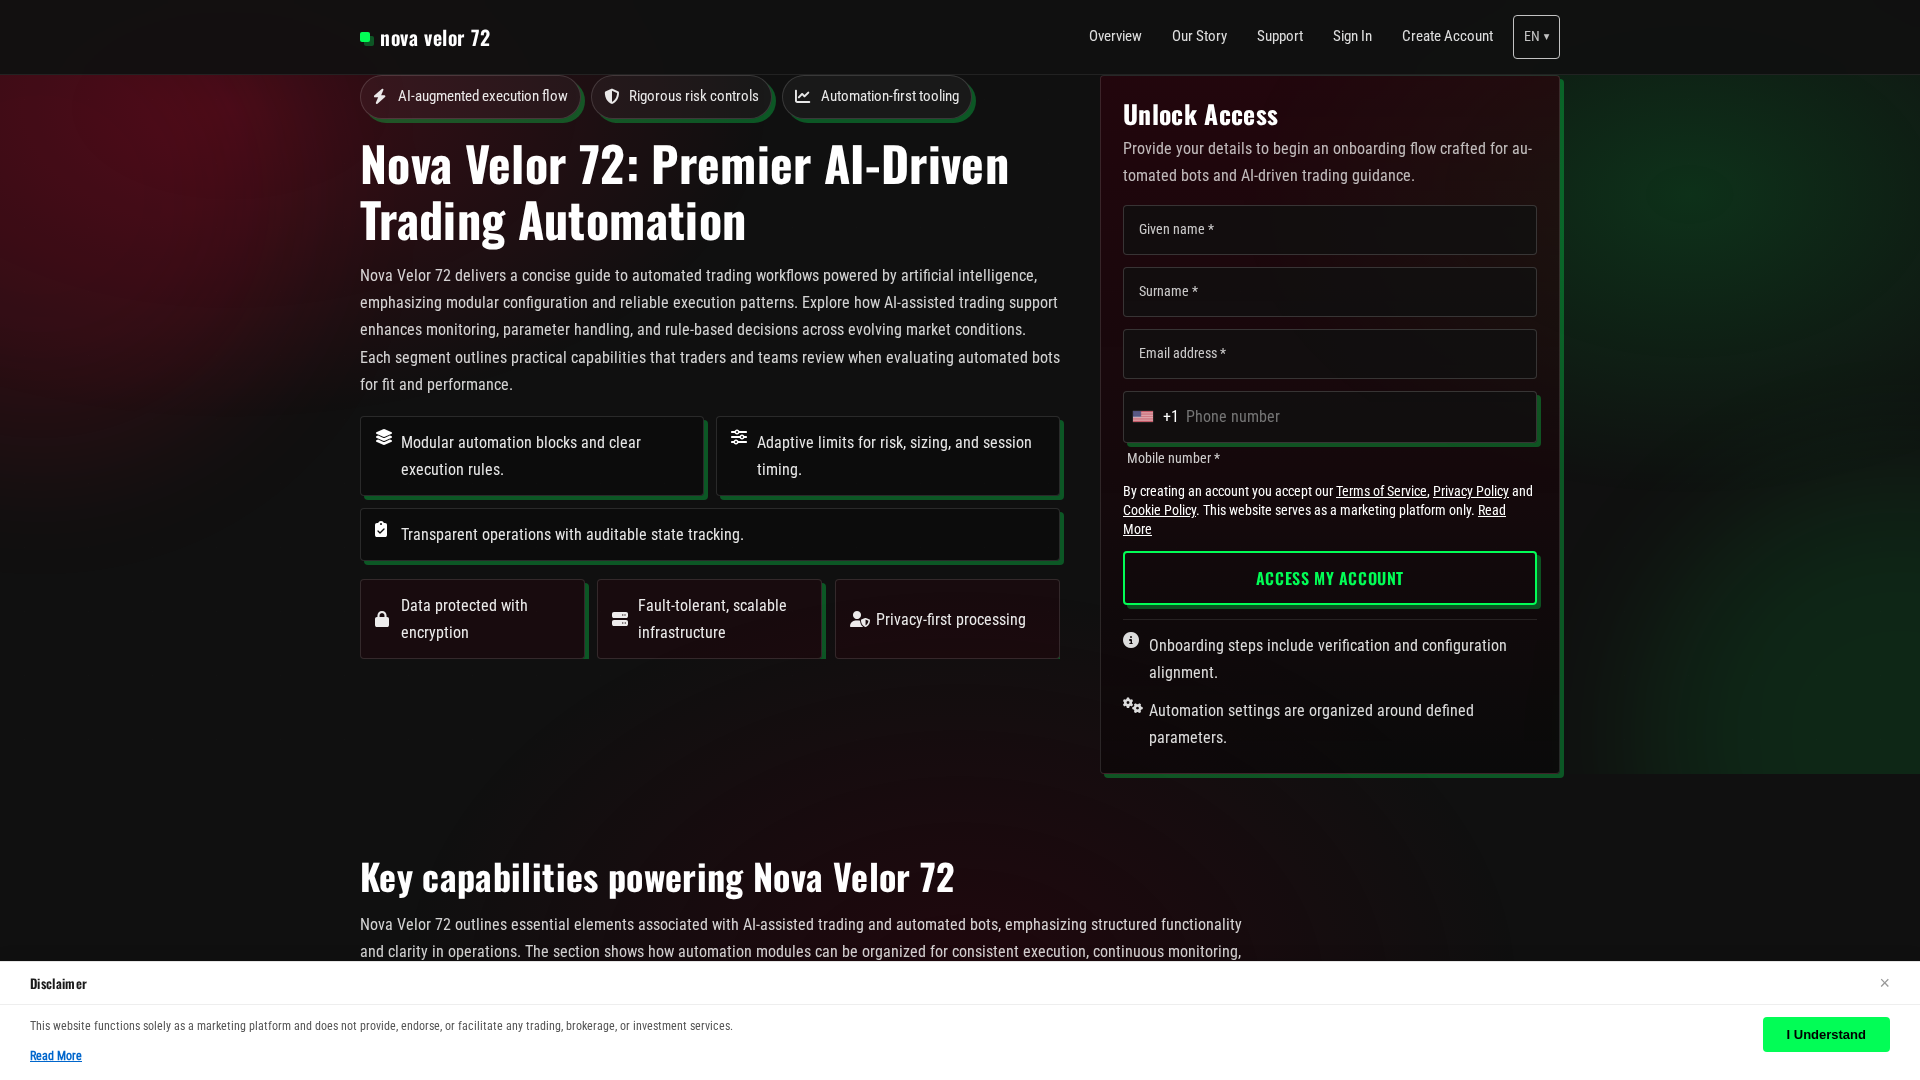Screen dimensions: 1920x1080
Task: Click the main Nova Velor 72 hero heading
Action: [684, 192]
